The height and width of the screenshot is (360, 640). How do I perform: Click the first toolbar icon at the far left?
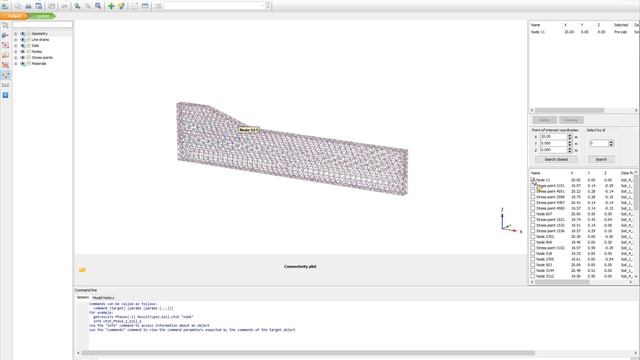coord(5,6)
